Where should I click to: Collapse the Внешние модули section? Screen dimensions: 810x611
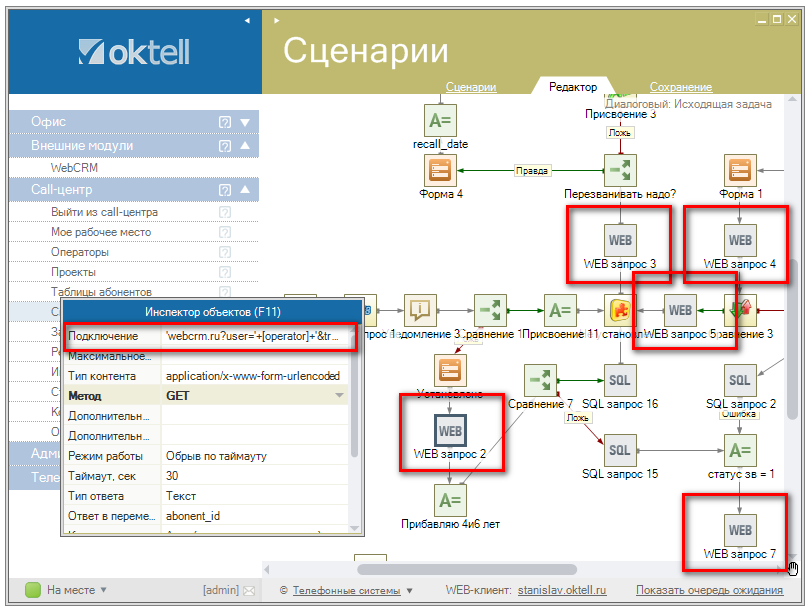[245, 146]
